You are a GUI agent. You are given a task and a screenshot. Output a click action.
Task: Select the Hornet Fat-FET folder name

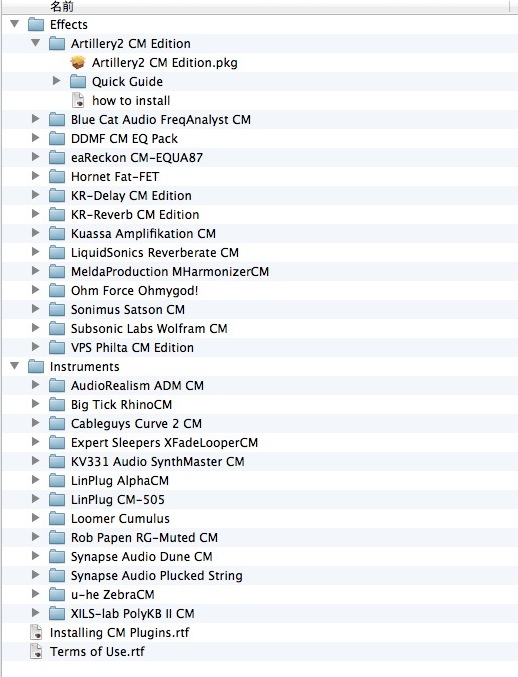[115, 177]
